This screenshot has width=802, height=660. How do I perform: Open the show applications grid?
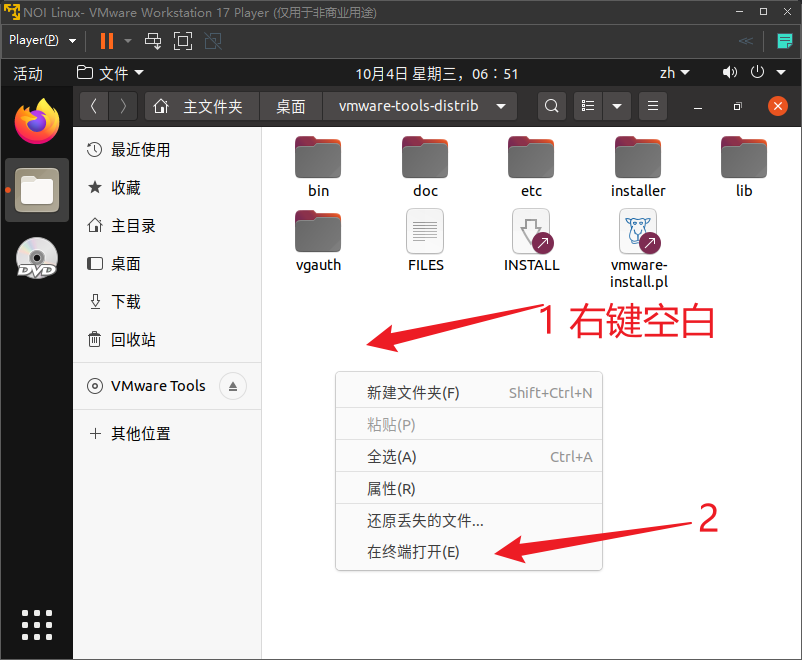[37, 623]
